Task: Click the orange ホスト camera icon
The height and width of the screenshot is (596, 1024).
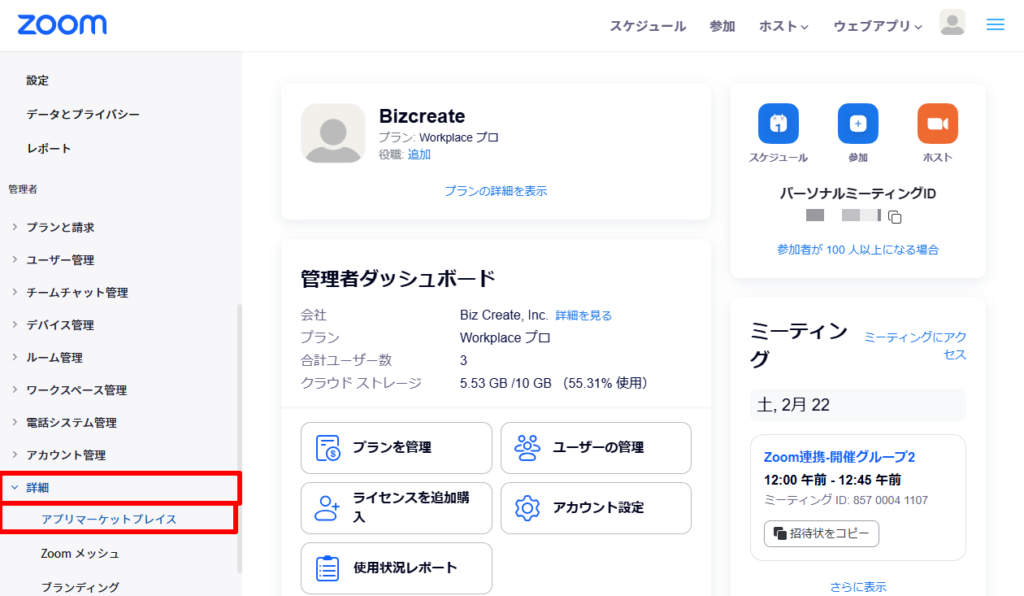Action: pos(937,123)
